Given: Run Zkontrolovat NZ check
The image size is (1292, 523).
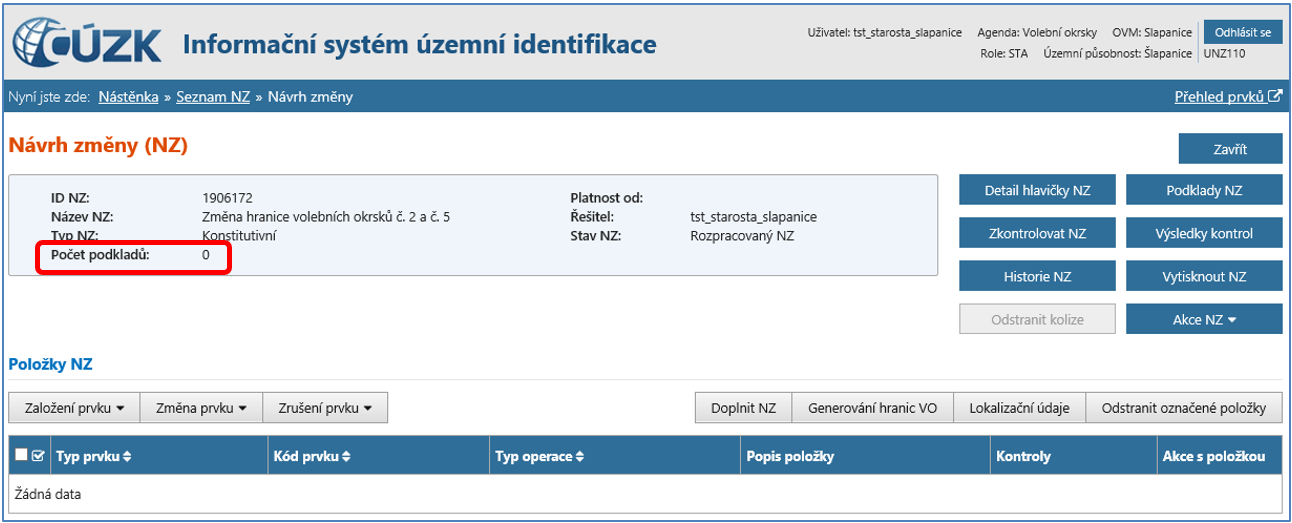Looking at the screenshot, I should [1037, 234].
